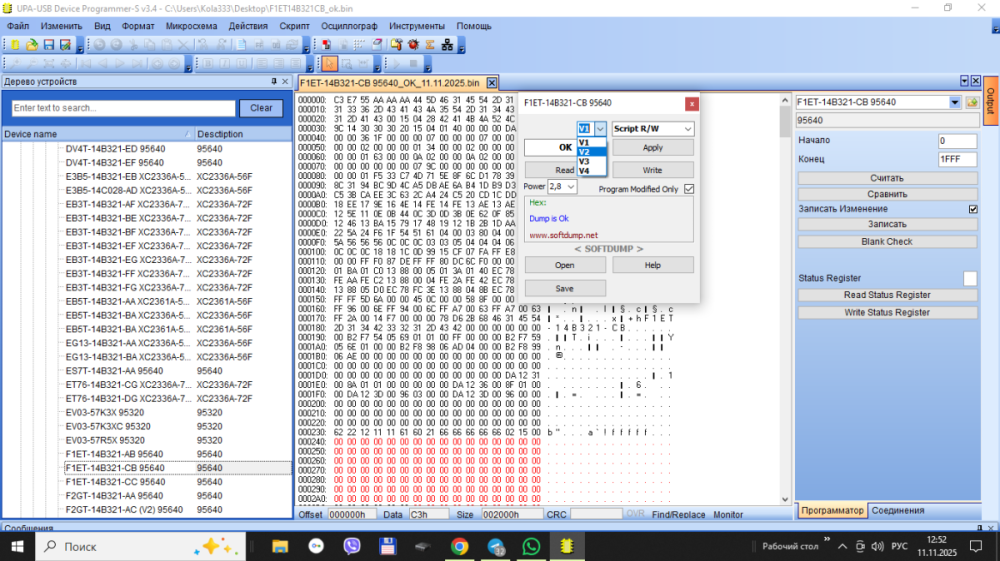
Task: Click the green icon beside the device combo box
Action: click(972, 102)
